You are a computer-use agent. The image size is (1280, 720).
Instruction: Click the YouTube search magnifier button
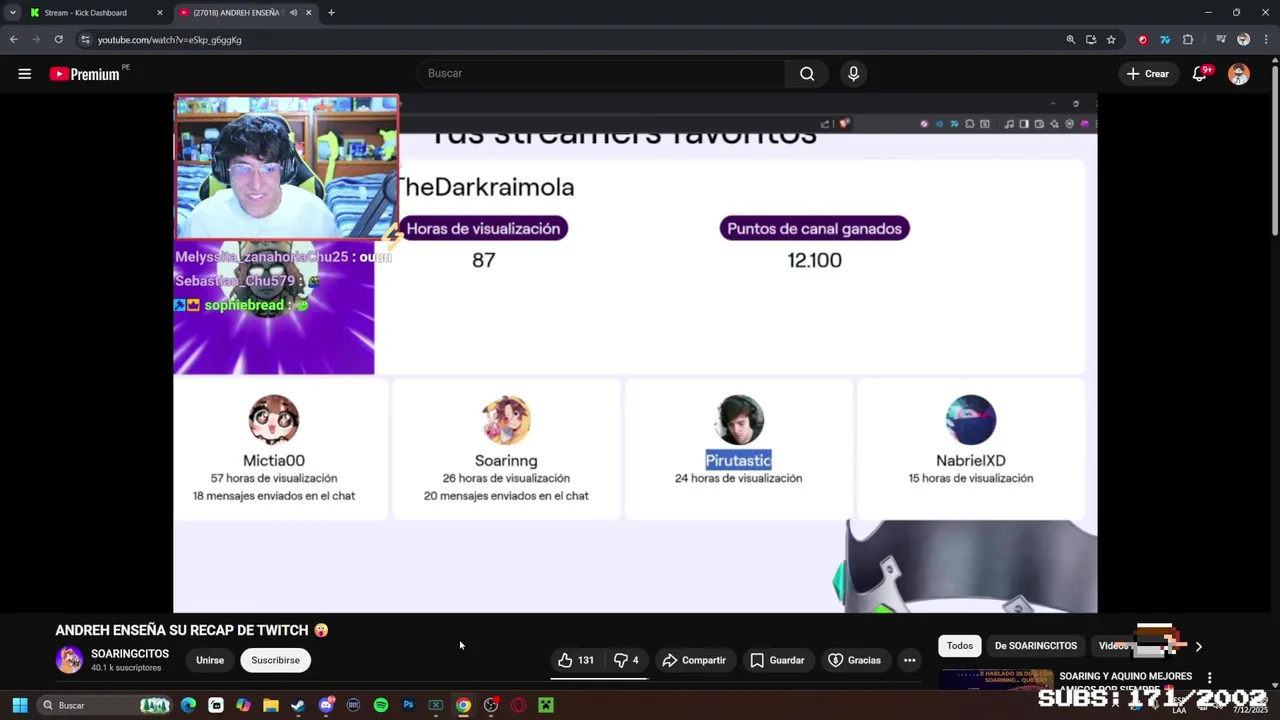[807, 74]
